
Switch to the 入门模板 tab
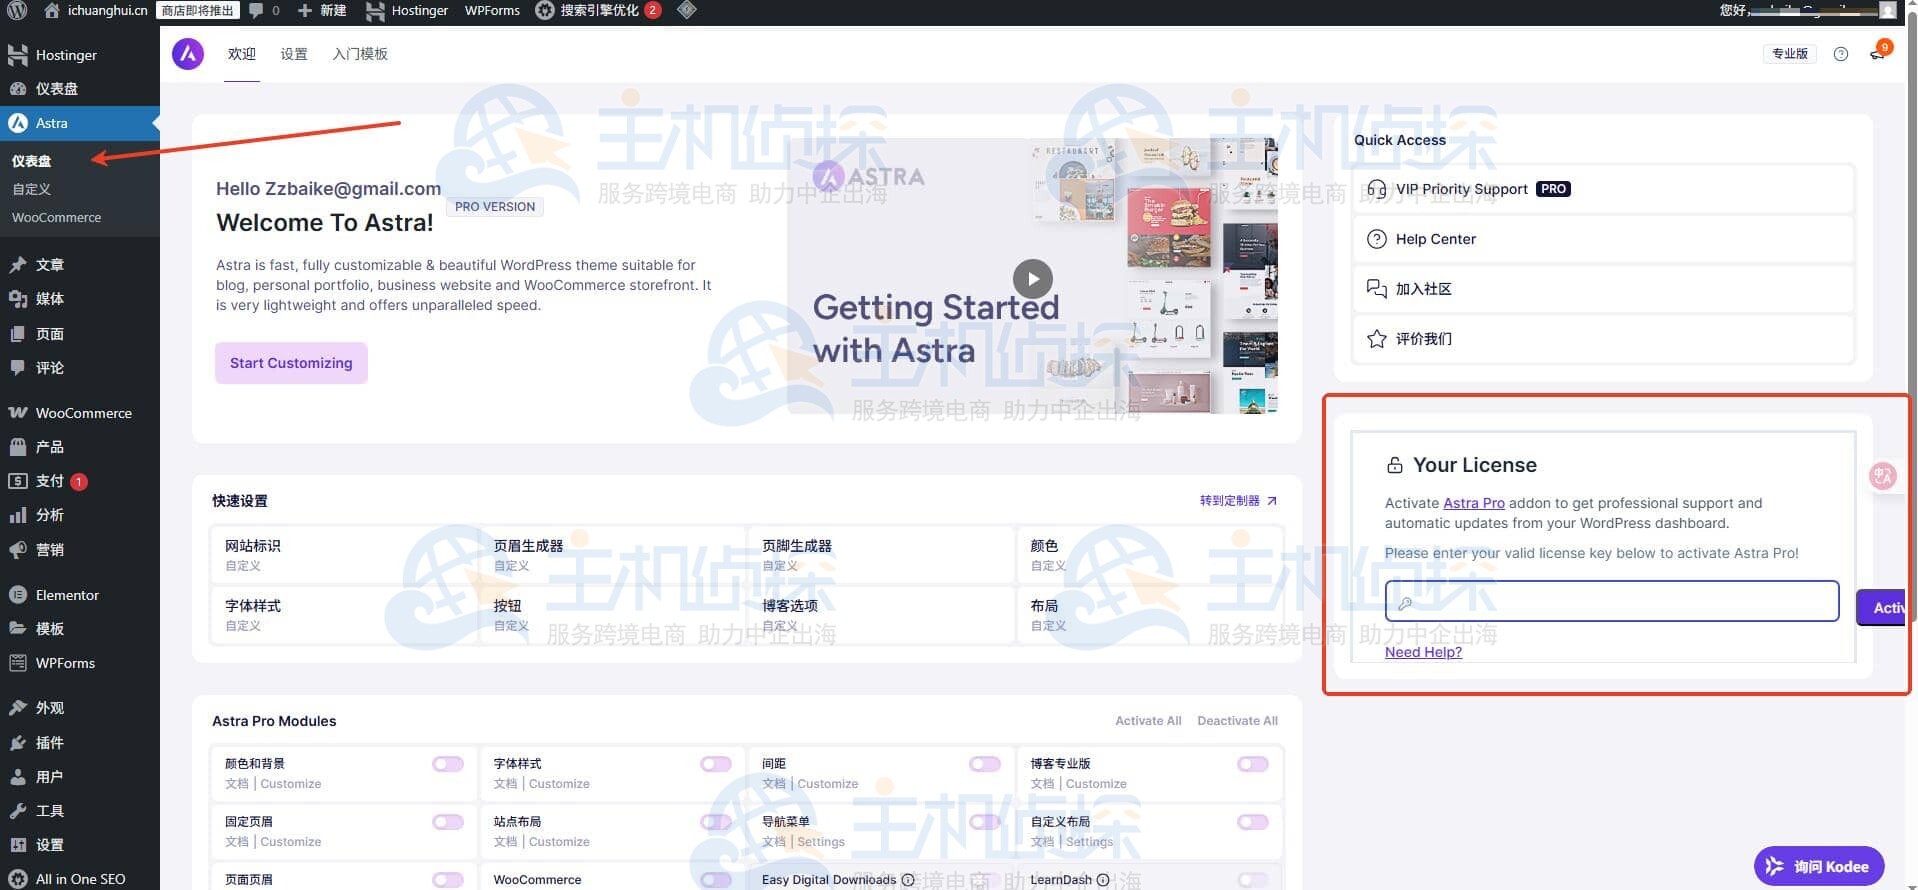pyautogui.click(x=360, y=54)
